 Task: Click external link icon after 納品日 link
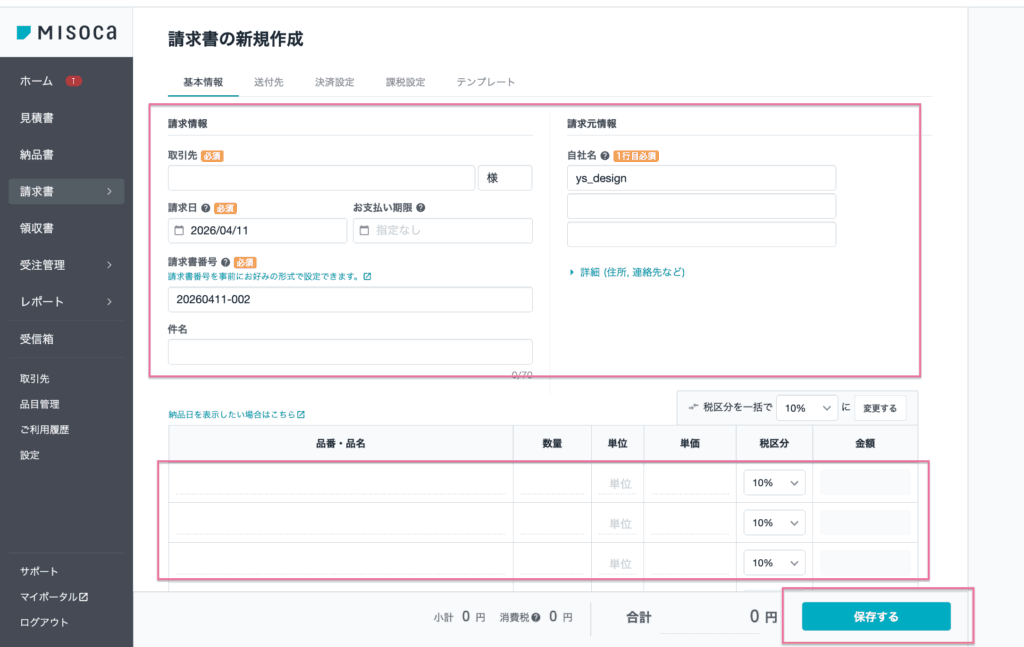pos(300,415)
